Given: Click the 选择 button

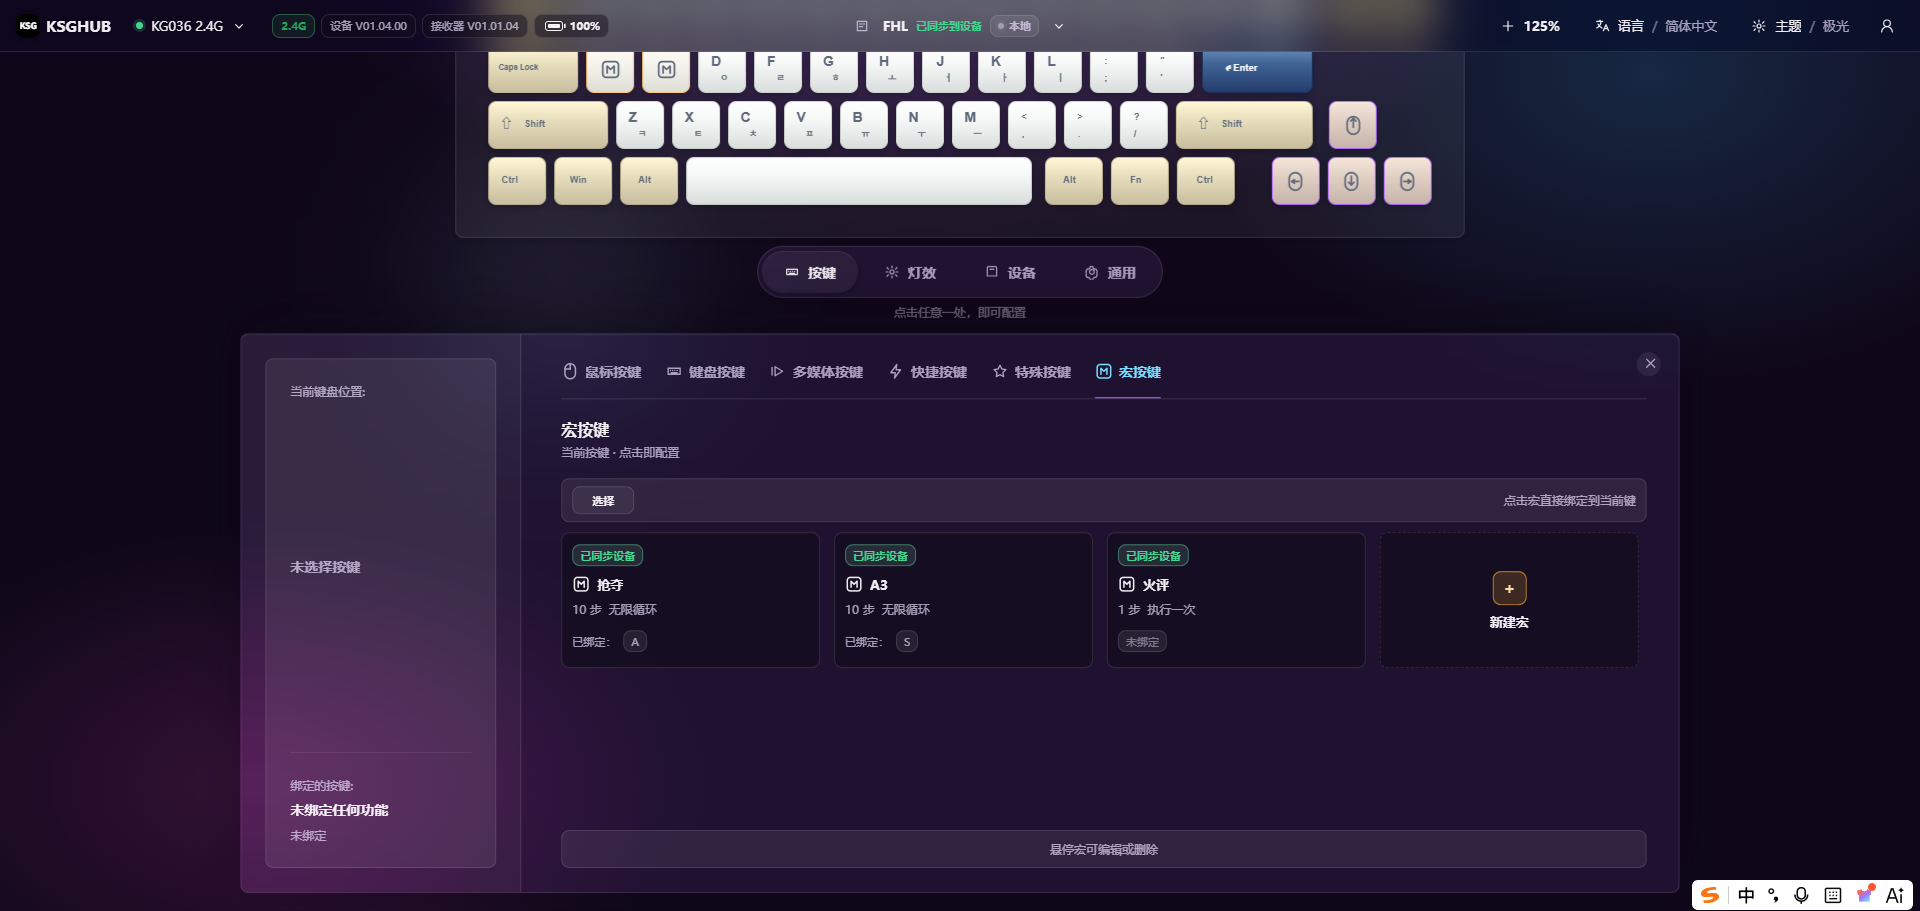Looking at the screenshot, I should pyautogui.click(x=603, y=501).
